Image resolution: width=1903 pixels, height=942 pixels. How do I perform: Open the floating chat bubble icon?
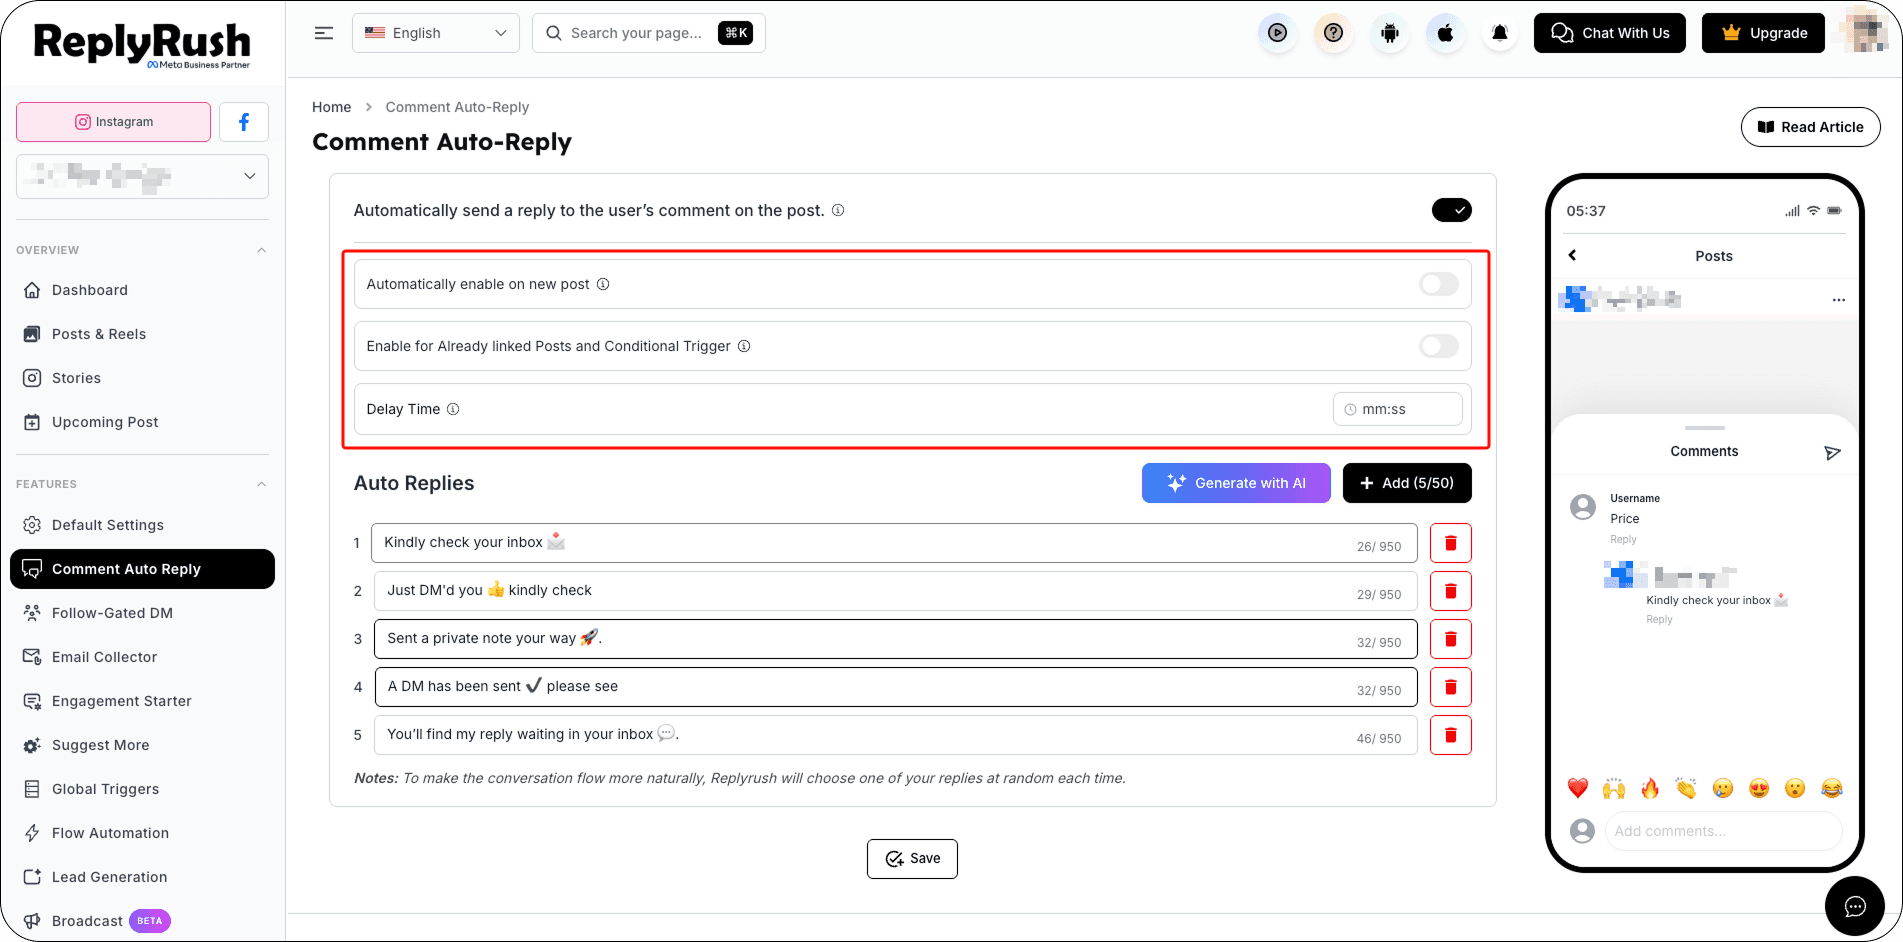click(1855, 906)
